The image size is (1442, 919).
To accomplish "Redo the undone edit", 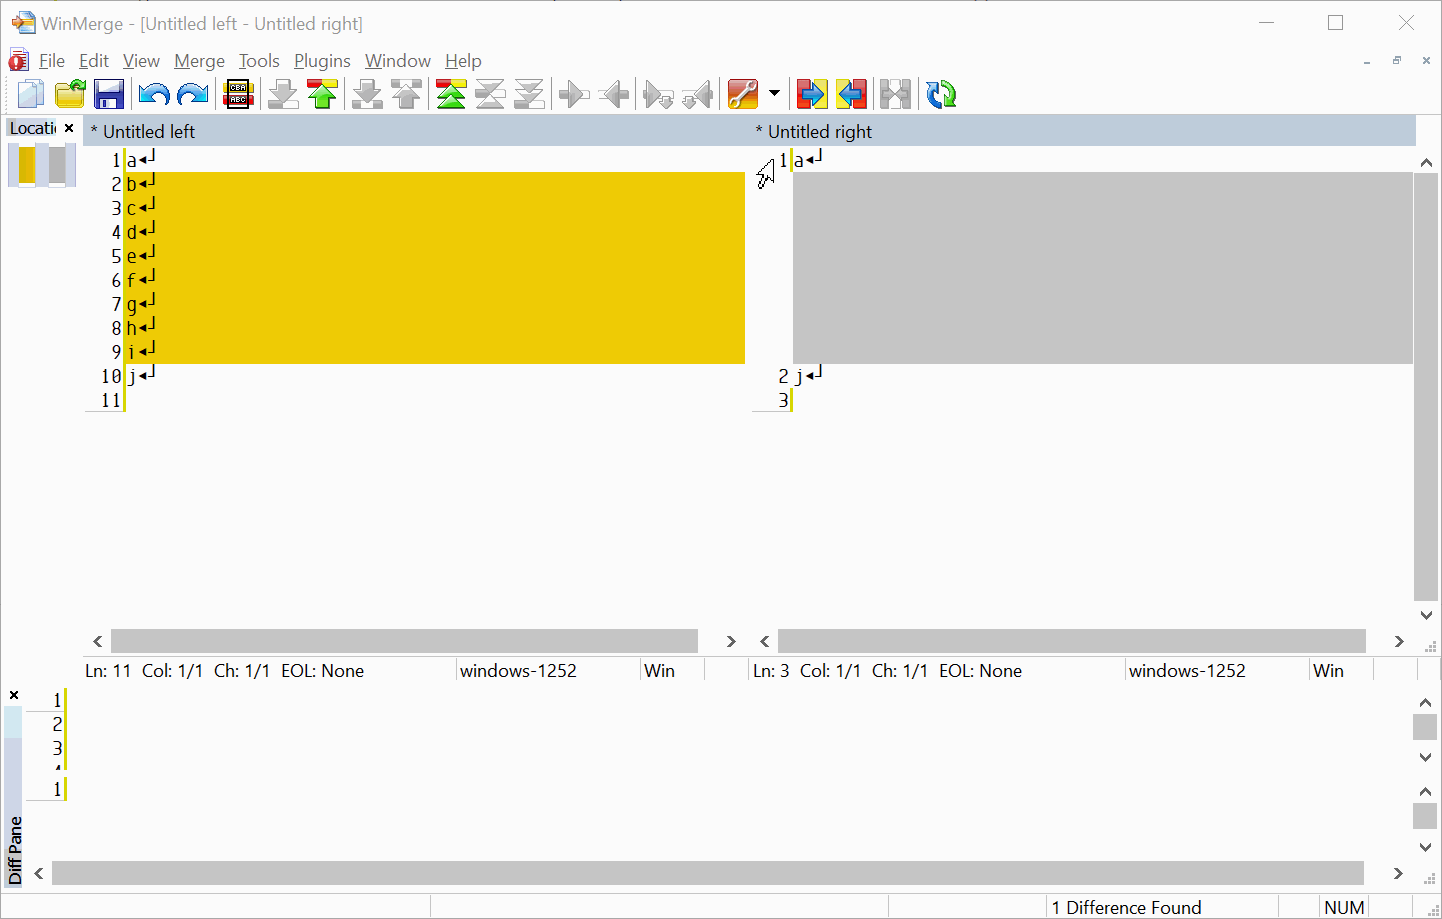I will [x=192, y=93].
